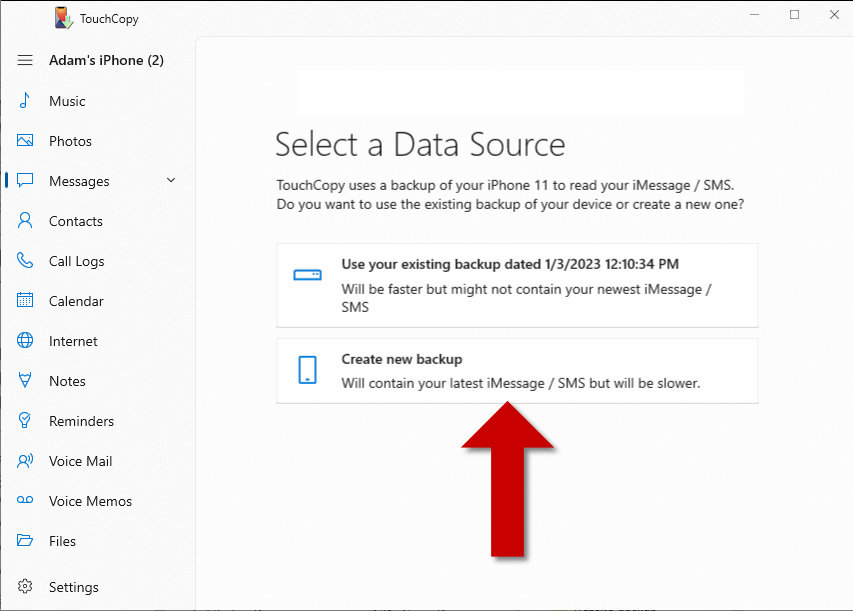The image size is (853, 611).
Task: Minimize the TouchCopy window
Action: tap(755, 15)
